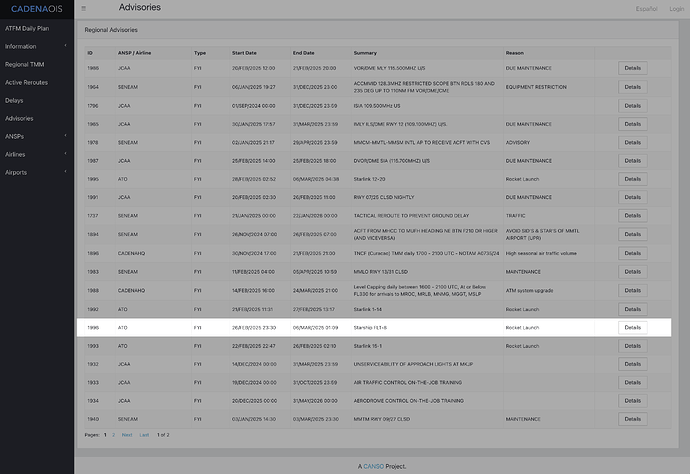Image resolution: width=690 pixels, height=474 pixels.
Task: Open Details for advisory 1737
Action: pos(632,216)
